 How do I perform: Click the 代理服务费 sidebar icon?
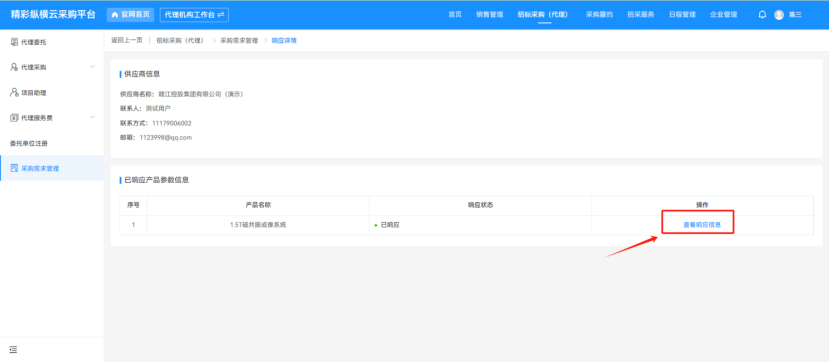point(14,118)
